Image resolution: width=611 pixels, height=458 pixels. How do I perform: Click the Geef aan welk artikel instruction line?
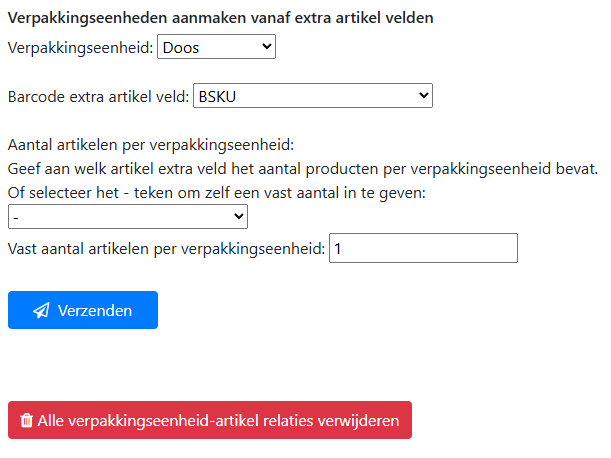tap(302, 168)
